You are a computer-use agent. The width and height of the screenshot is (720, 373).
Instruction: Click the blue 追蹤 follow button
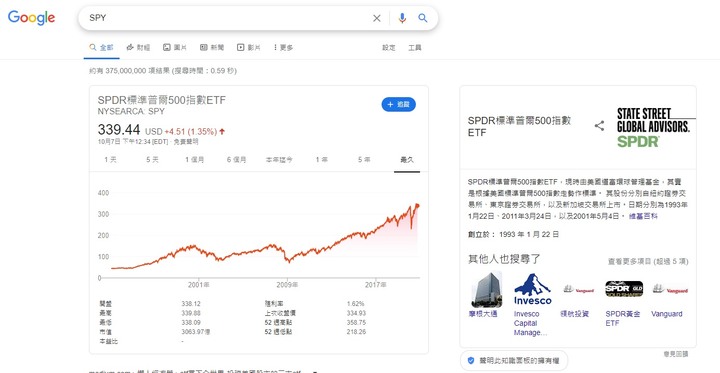[399, 105]
